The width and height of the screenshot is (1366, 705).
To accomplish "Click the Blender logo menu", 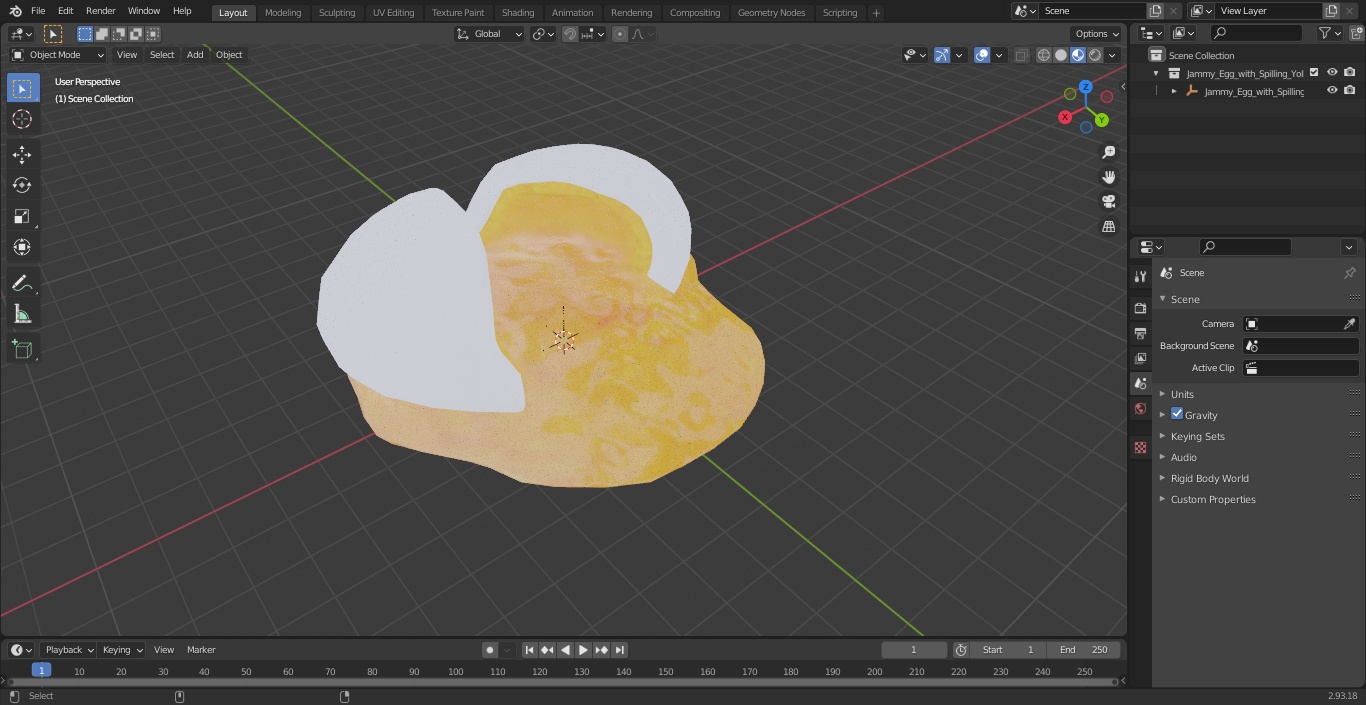I will pos(15,11).
